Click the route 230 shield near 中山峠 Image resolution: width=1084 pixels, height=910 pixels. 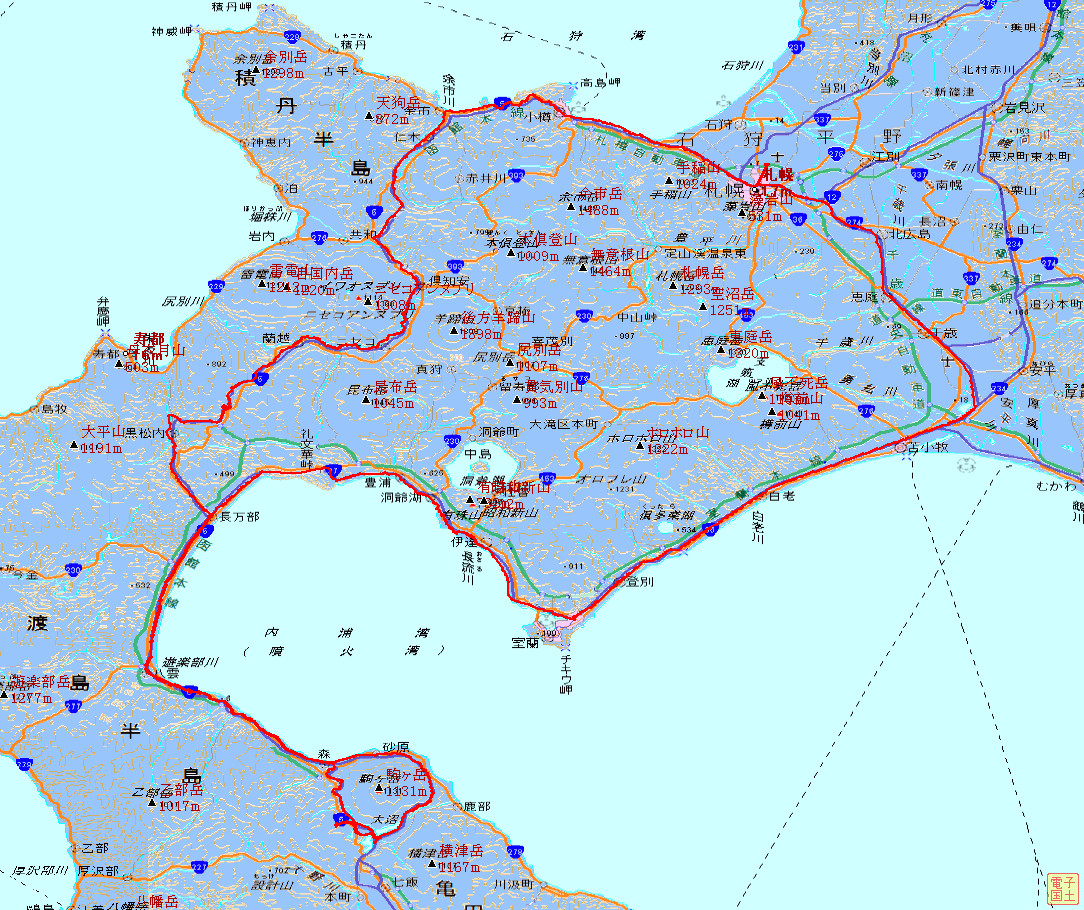pyautogui.click(x=584, y=315)
